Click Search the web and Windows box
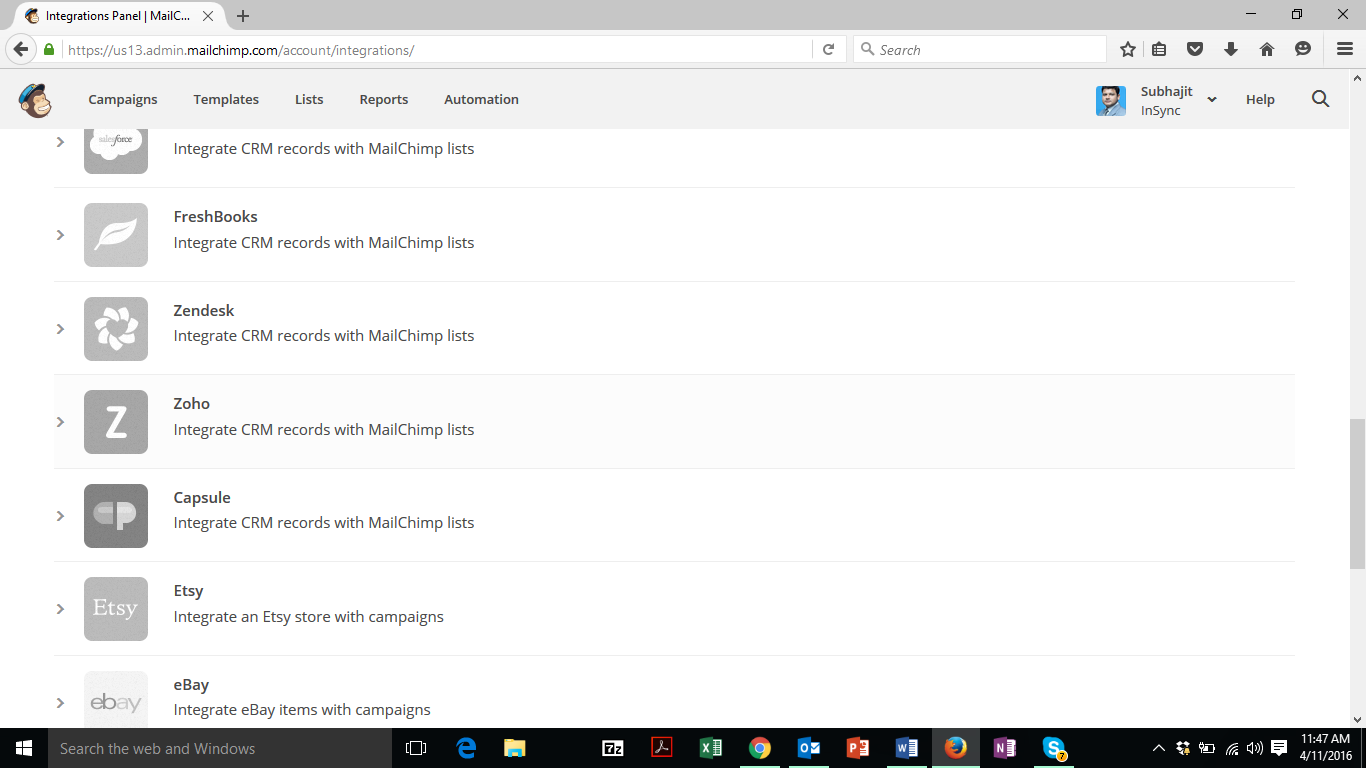 (220, 748)
